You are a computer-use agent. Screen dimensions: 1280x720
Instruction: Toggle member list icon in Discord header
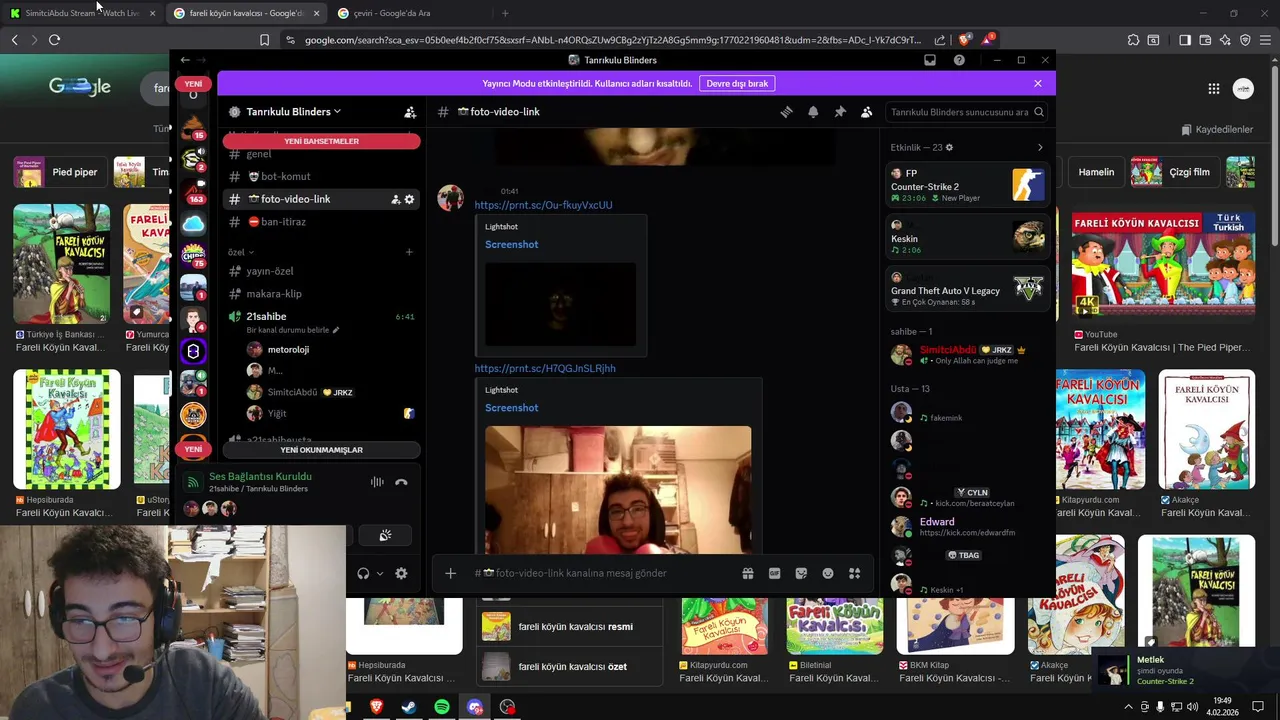pyautogui.click(x=866, y=112)
